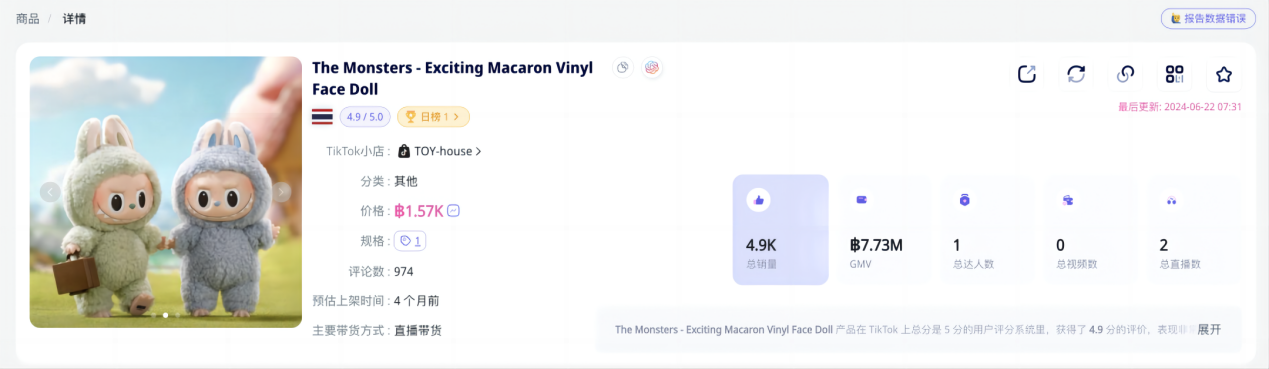Select the 总销量 stat card

point(780,230)
